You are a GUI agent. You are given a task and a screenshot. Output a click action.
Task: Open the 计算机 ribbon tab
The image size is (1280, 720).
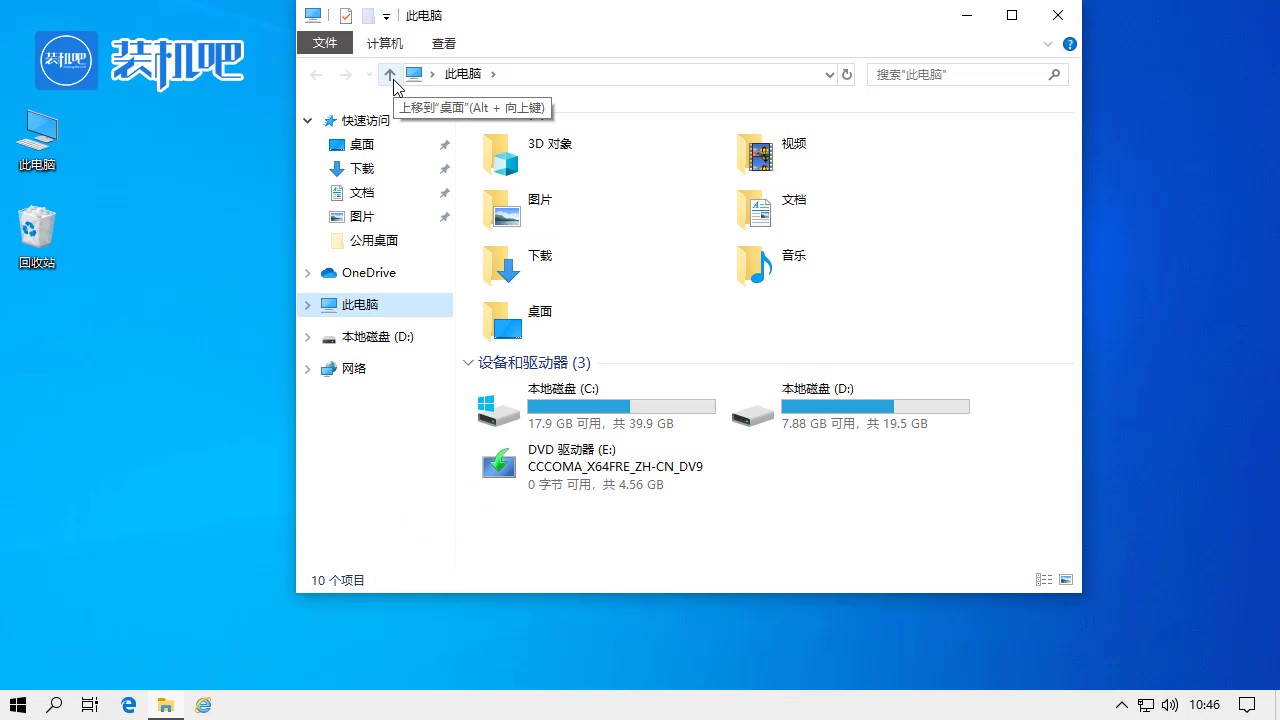coord(384,43)
